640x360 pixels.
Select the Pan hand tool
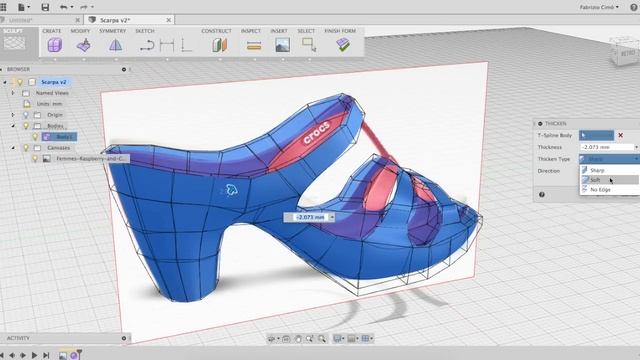pos(298,339)
